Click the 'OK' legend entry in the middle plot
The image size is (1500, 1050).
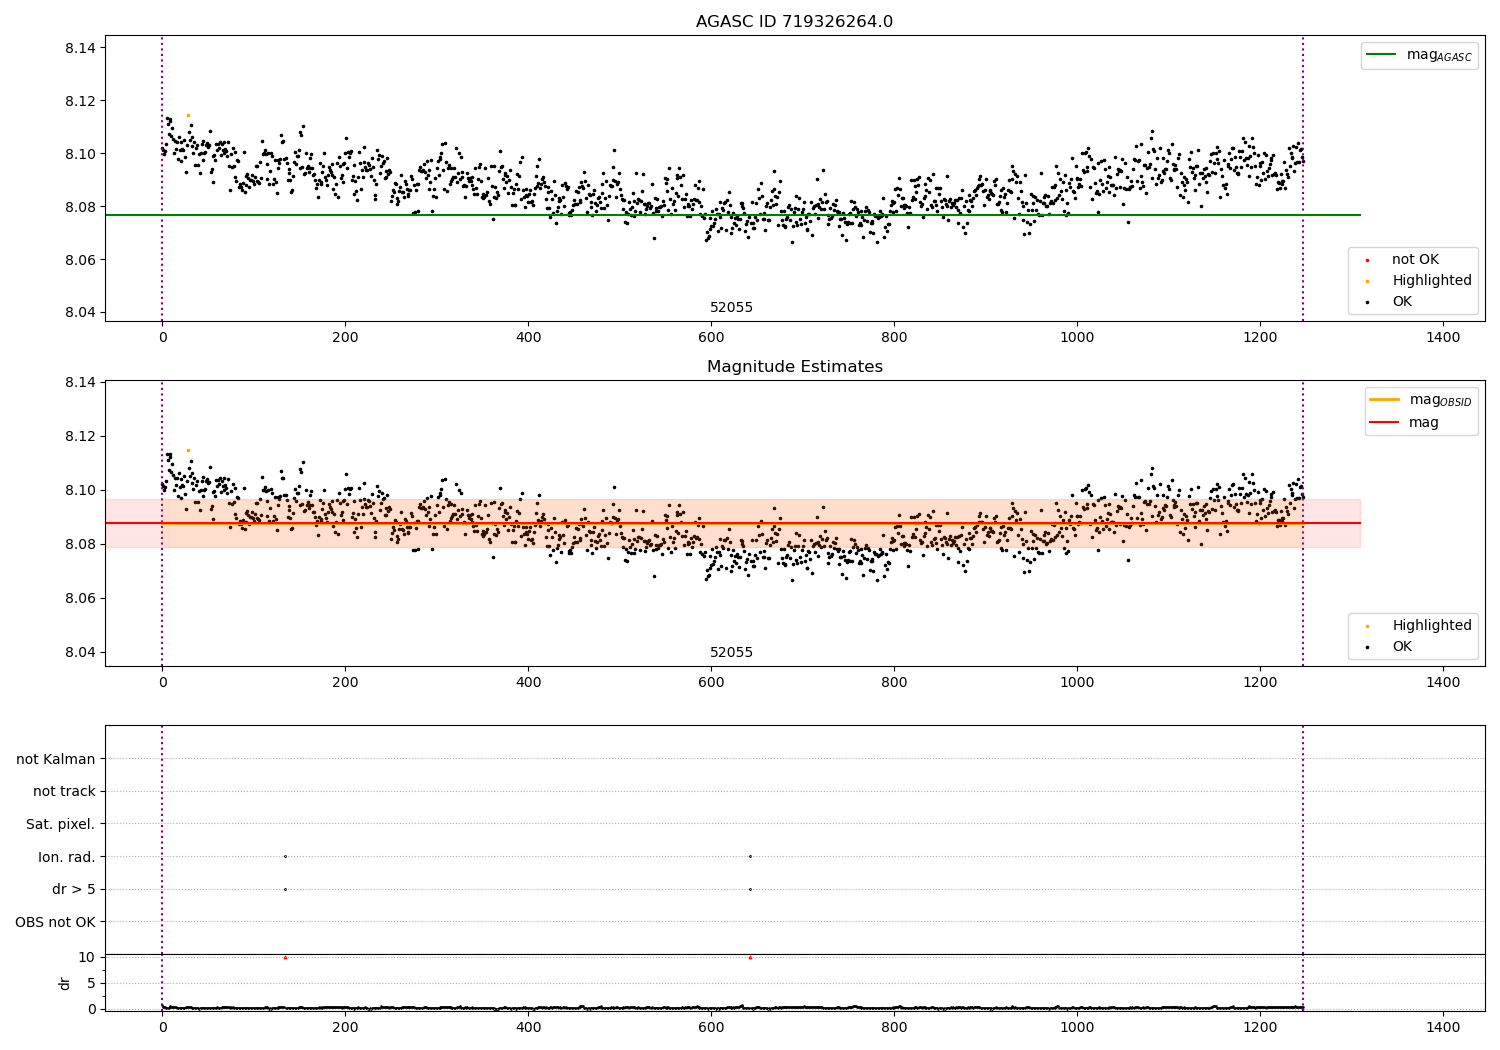(x=1389, y=647)
